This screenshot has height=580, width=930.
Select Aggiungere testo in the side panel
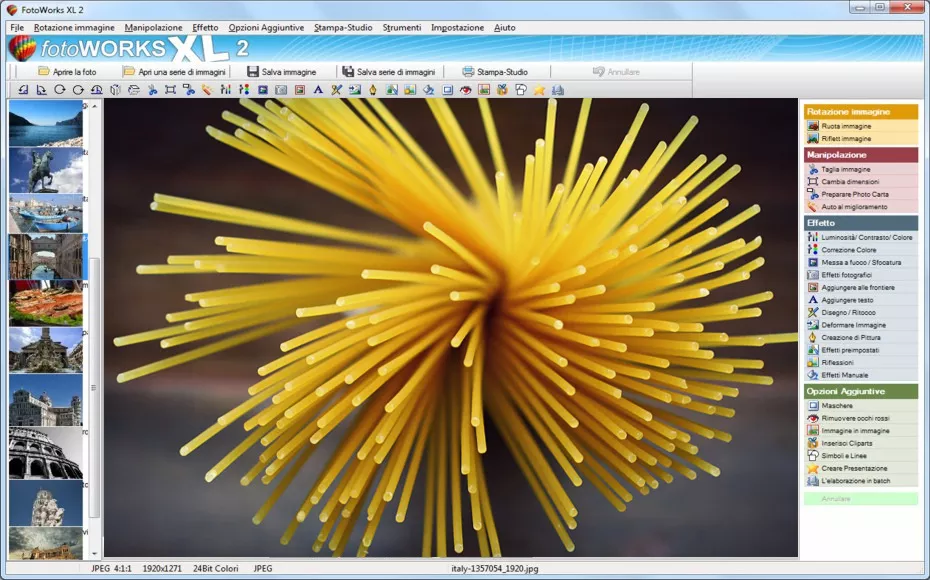pyautogui.click(x=861, y=300)
